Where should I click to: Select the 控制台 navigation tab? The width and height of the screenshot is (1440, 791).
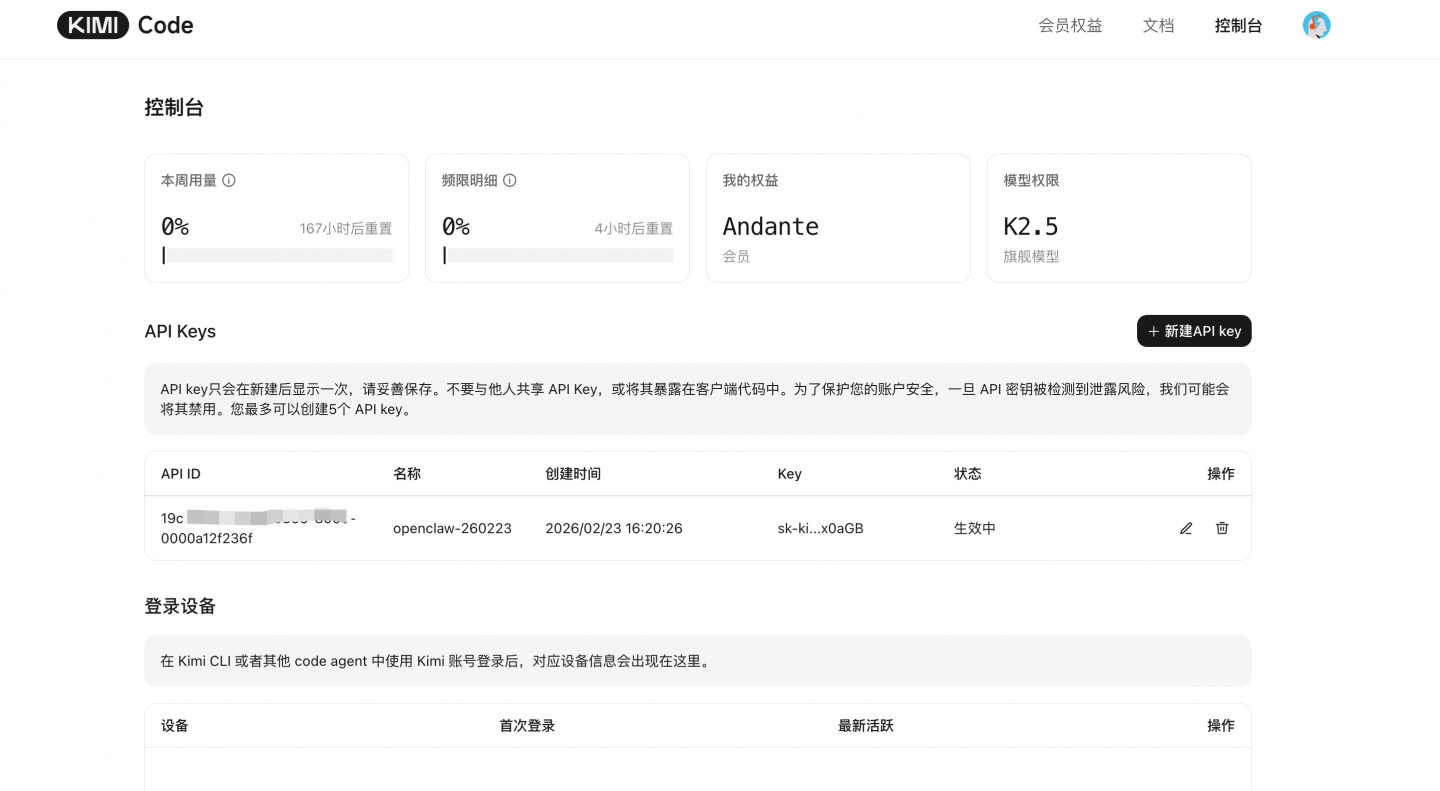click(1238, 25)
